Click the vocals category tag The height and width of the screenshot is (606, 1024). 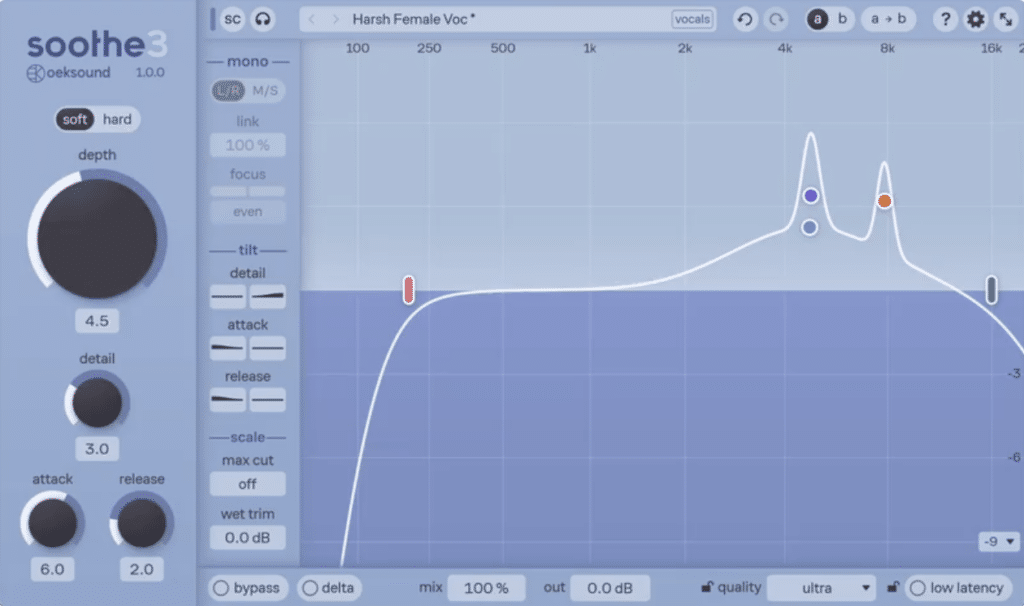coord(692,20)
